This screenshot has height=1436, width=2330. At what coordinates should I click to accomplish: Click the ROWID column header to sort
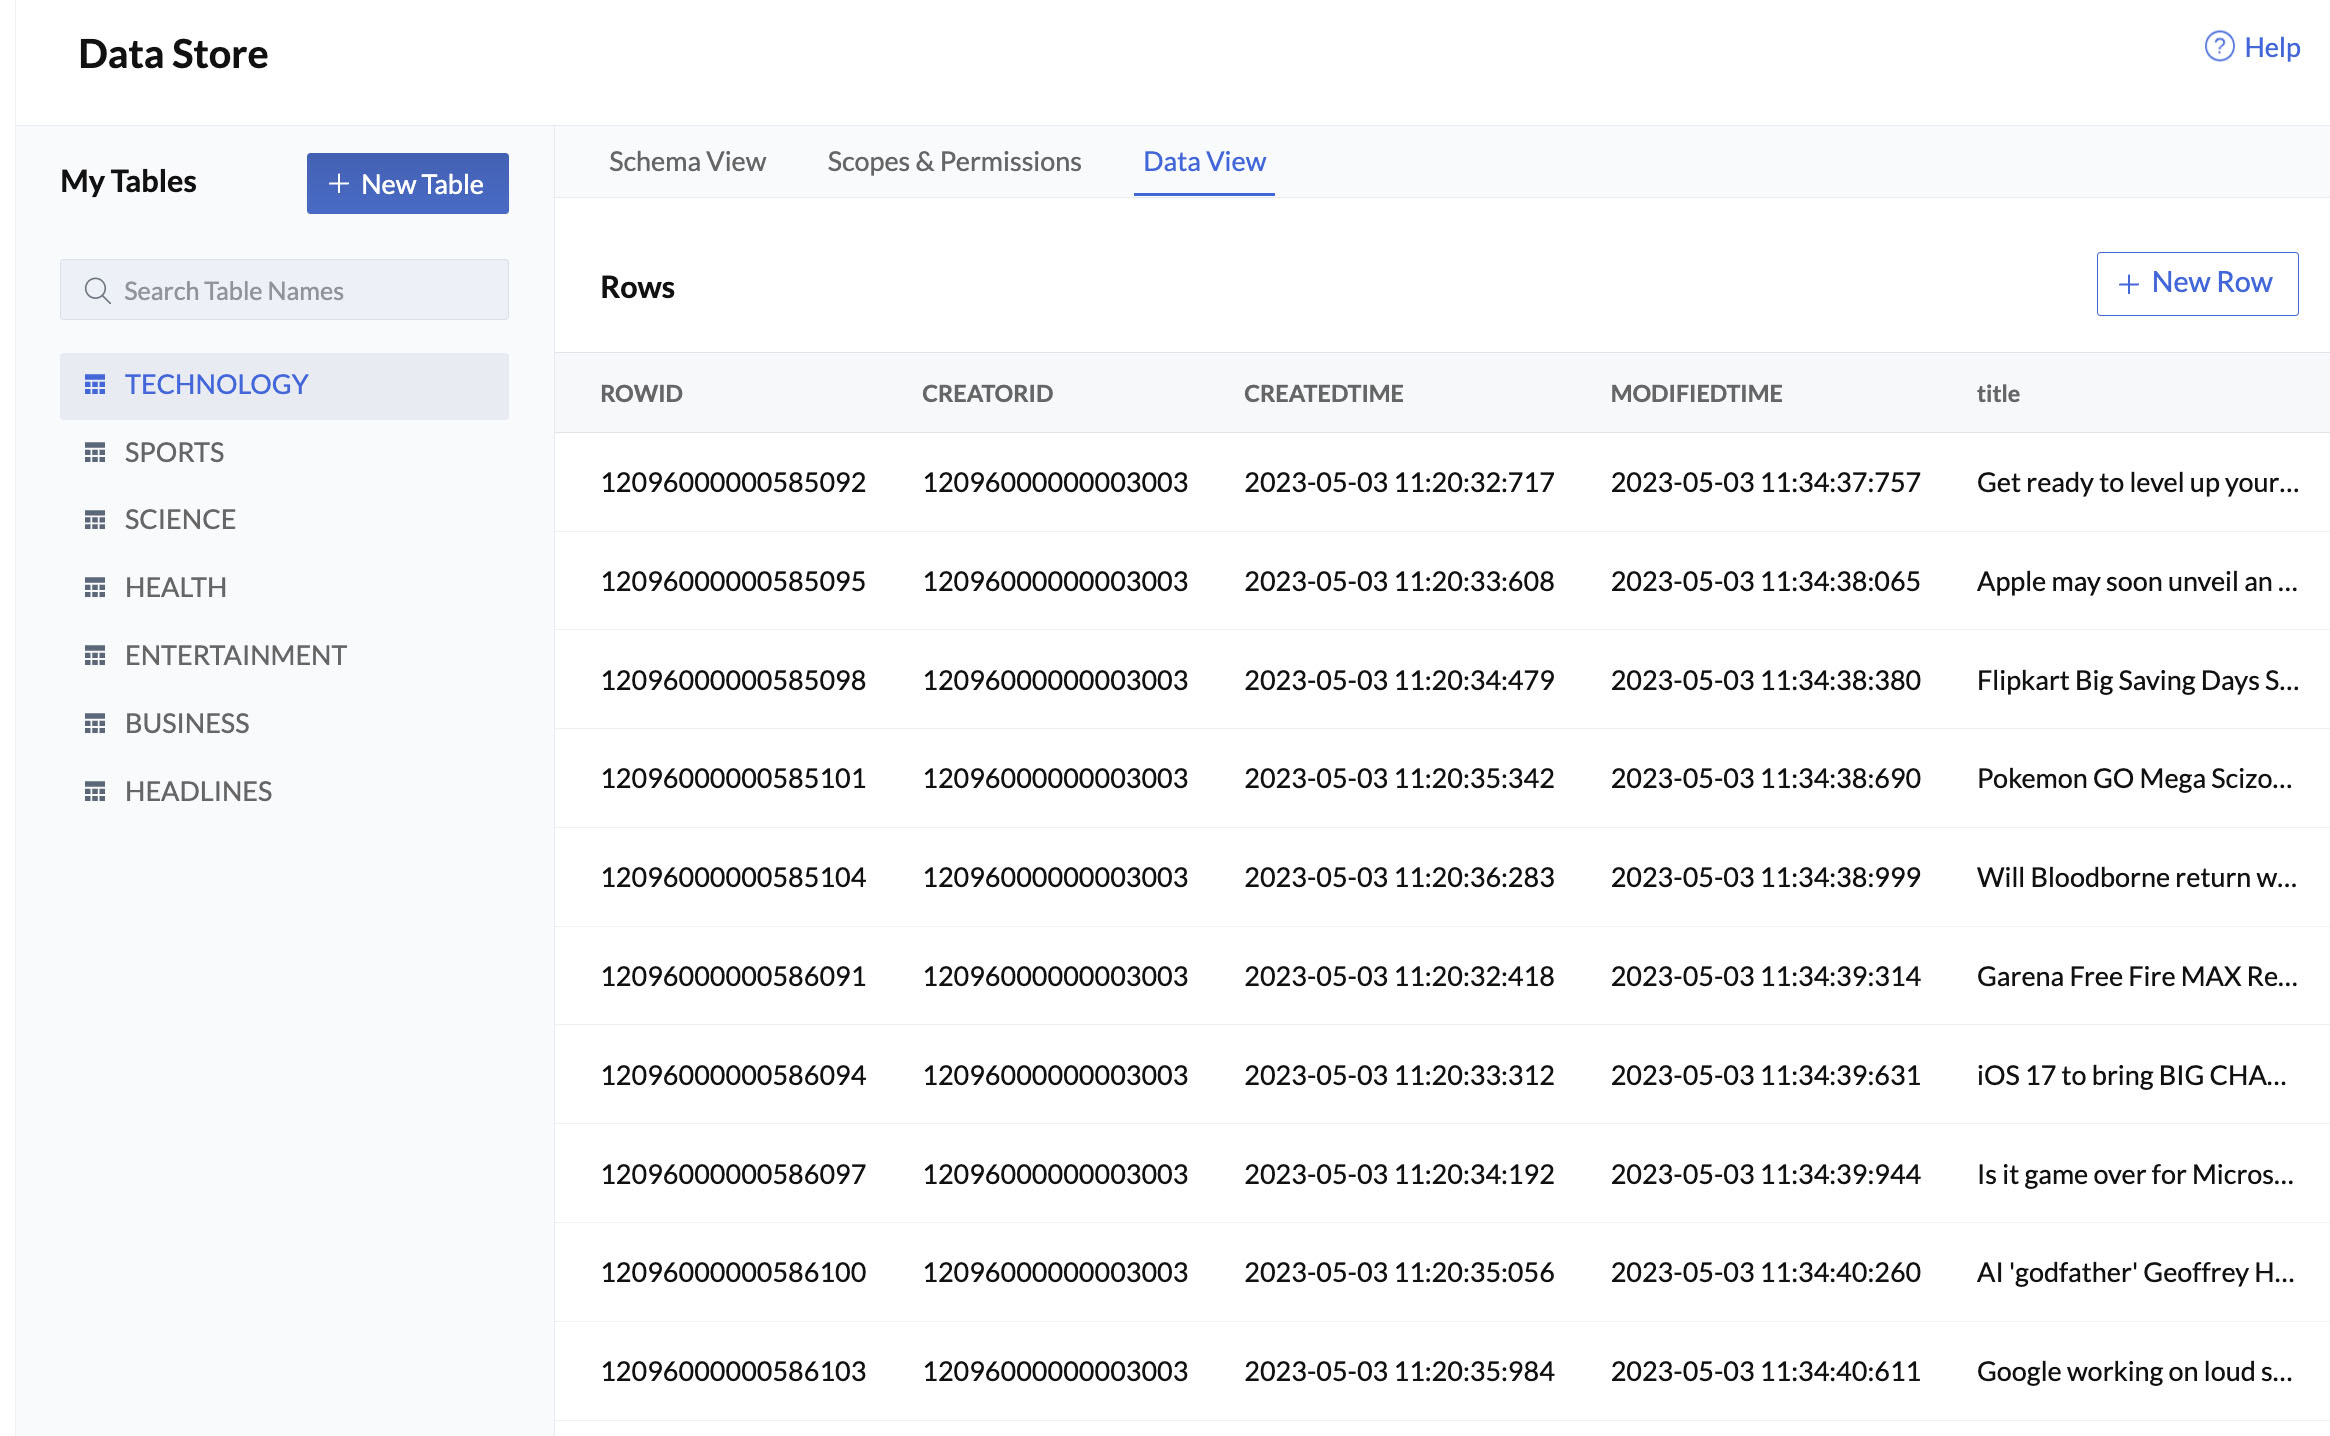click(644, 393)
